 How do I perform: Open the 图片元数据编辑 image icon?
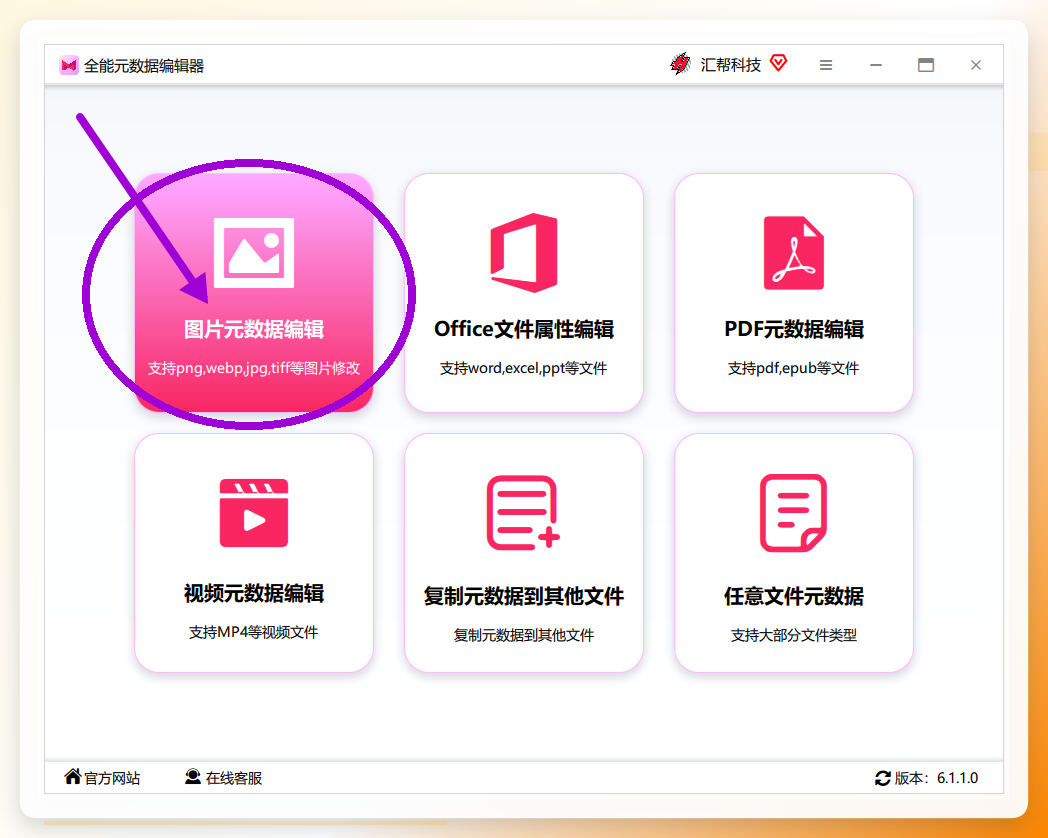point(254,253)
